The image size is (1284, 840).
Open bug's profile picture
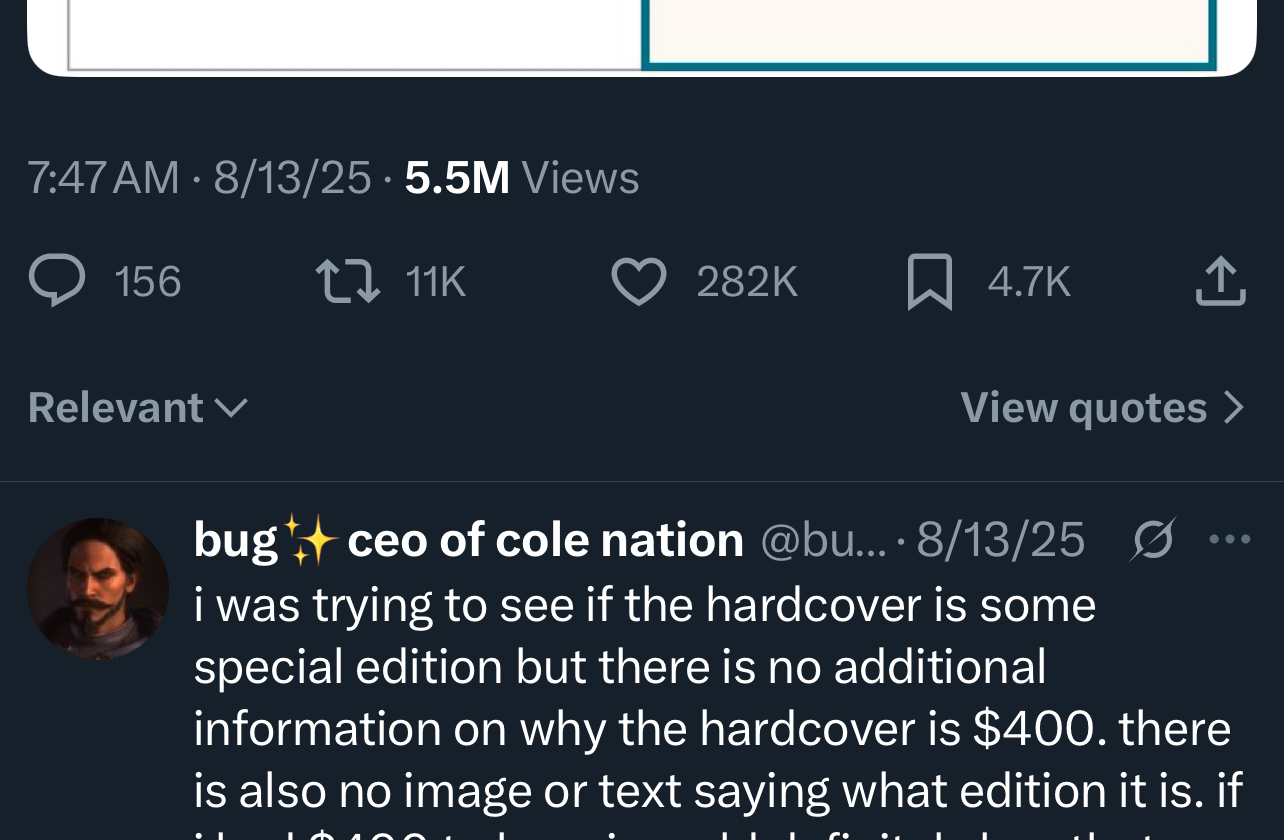(x=98, y=588)
